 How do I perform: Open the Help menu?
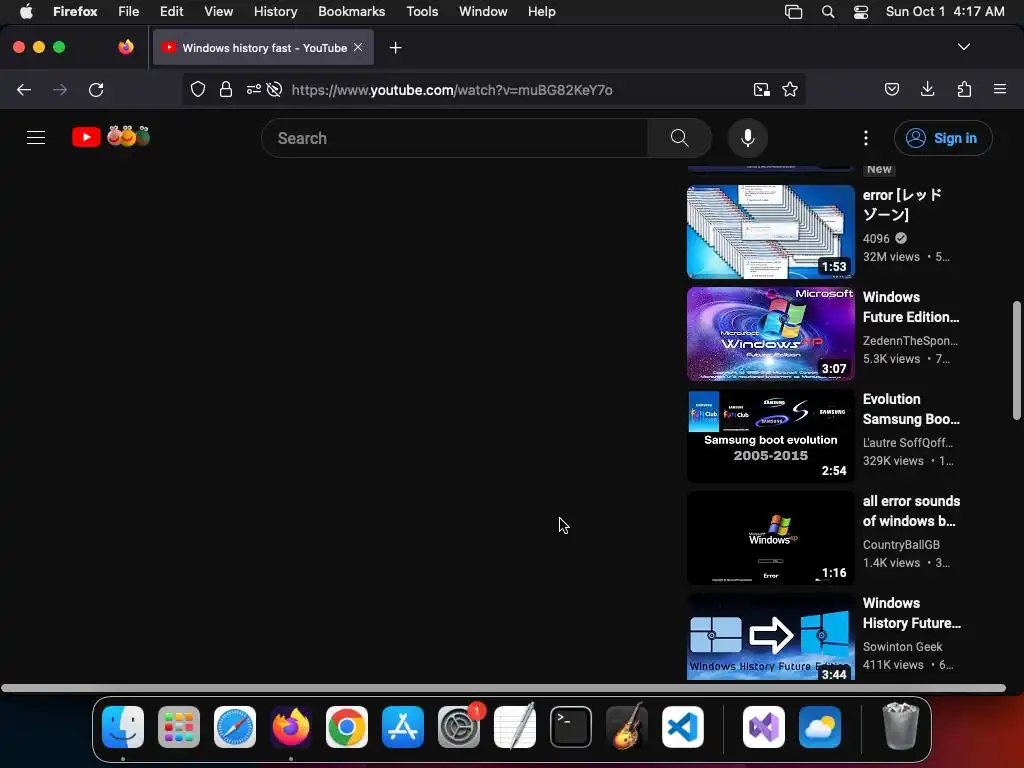click(x=541, y=11)
